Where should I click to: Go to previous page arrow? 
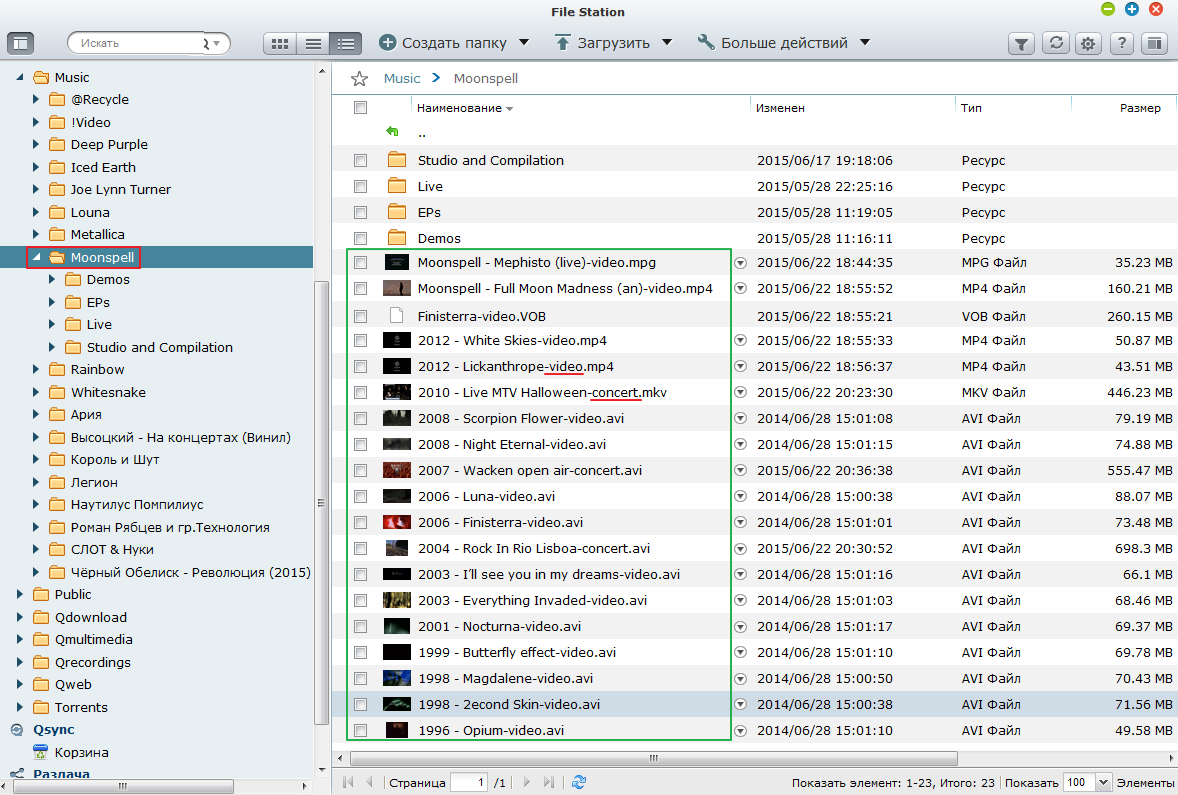[x=369, y=782]
